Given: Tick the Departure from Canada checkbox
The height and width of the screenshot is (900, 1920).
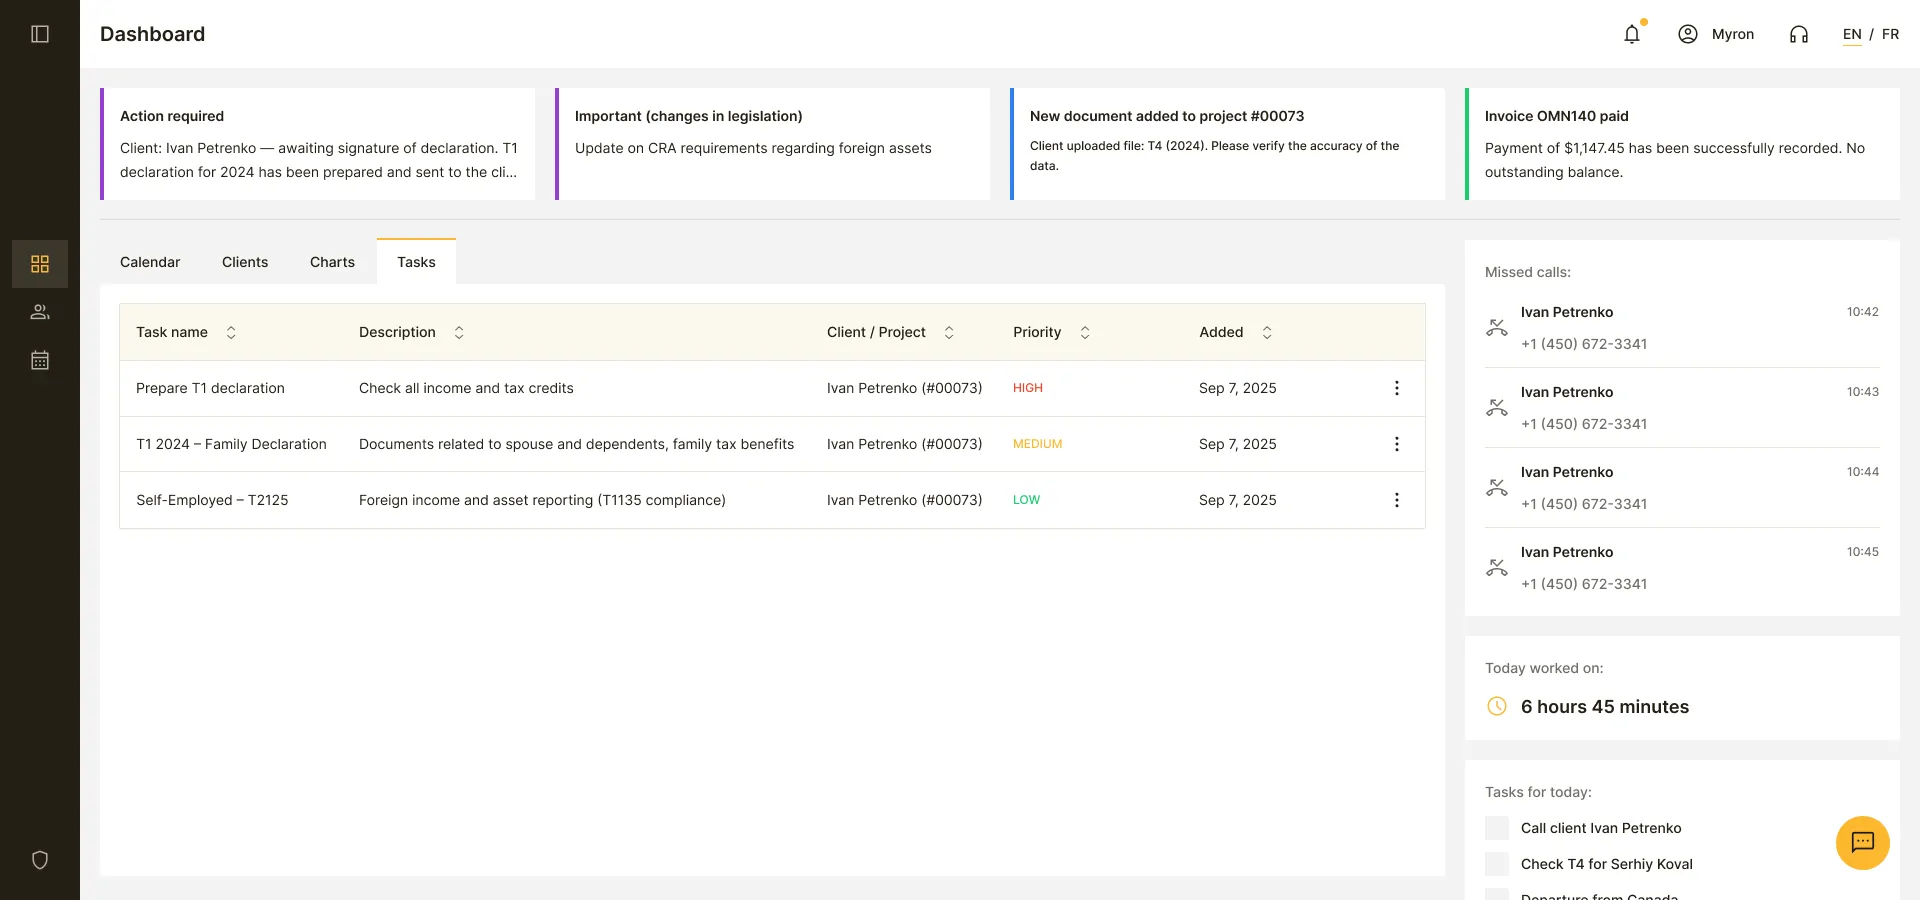Looking at the screenshot, I should [x=1497, y=894].
